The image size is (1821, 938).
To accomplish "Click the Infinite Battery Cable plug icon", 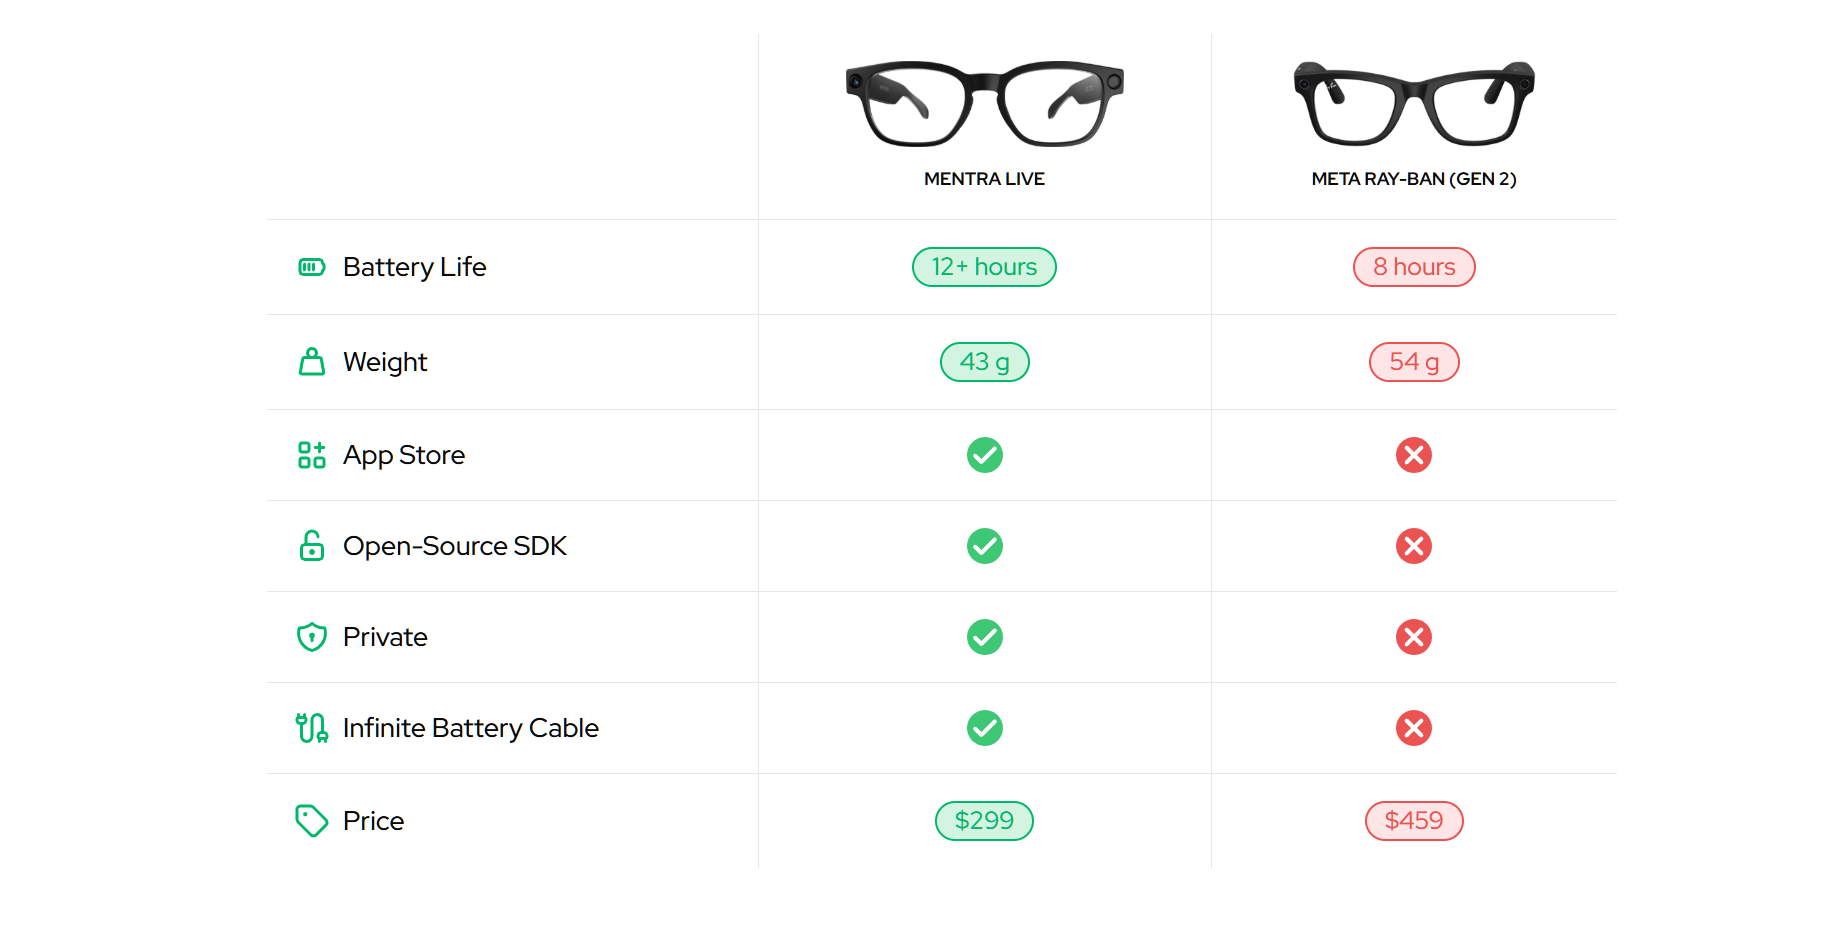I will [312, 728].
